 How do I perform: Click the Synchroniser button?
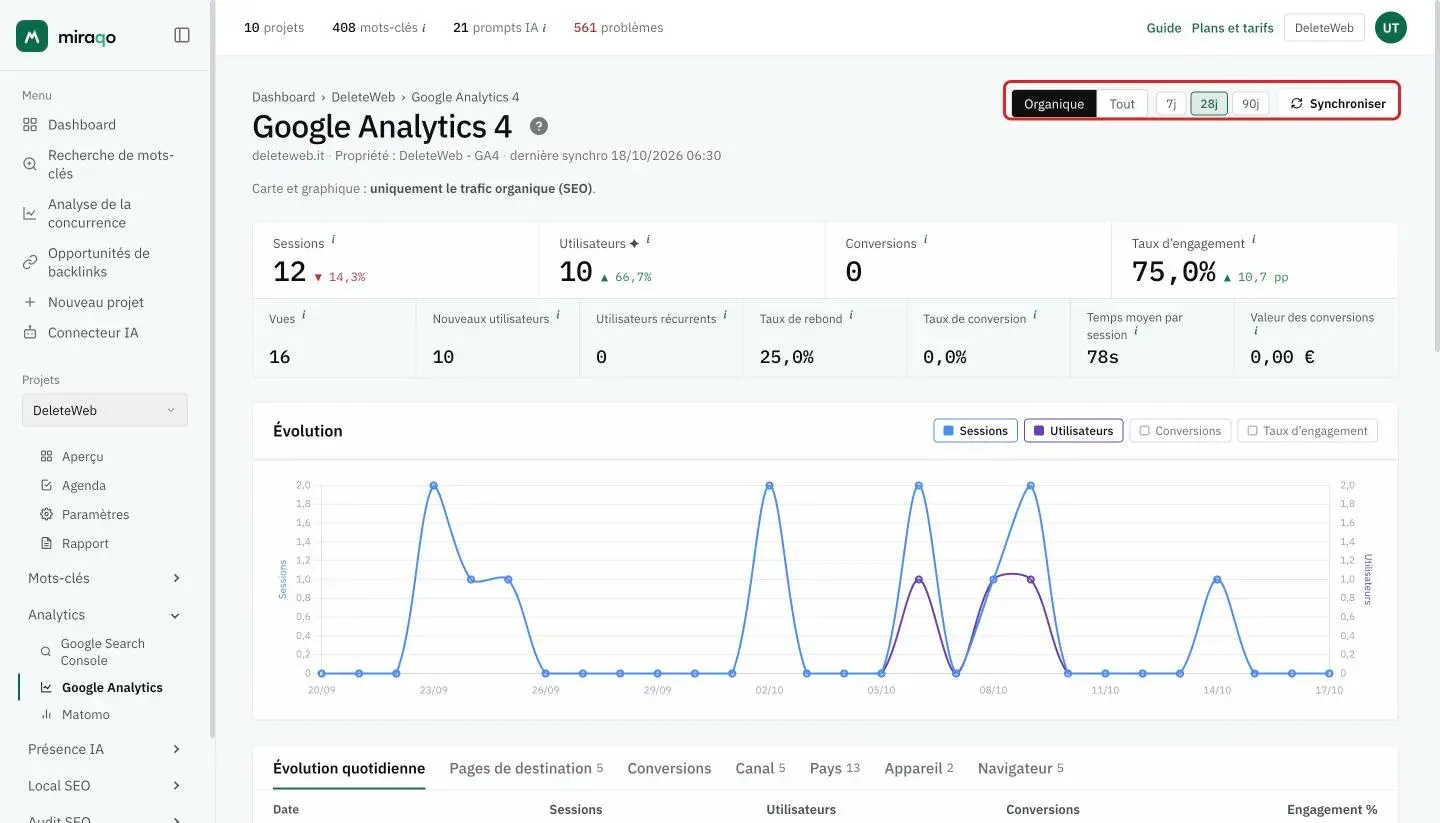pyautogui.click(x=1338, y=104)
